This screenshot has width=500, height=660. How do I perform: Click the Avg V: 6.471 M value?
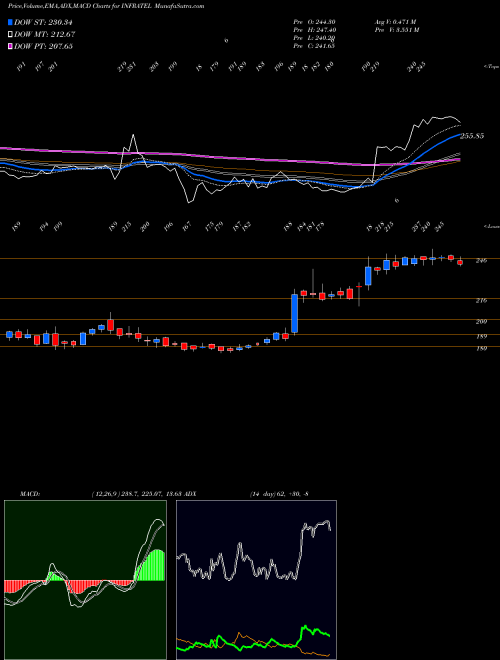pos(396,22)
